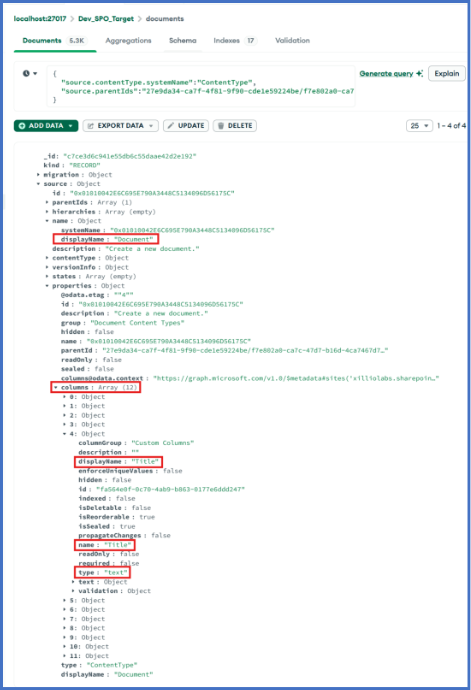Expand the versionInfo Object field
The width and height of the screenshot is (471, 690).
[47, 267]
